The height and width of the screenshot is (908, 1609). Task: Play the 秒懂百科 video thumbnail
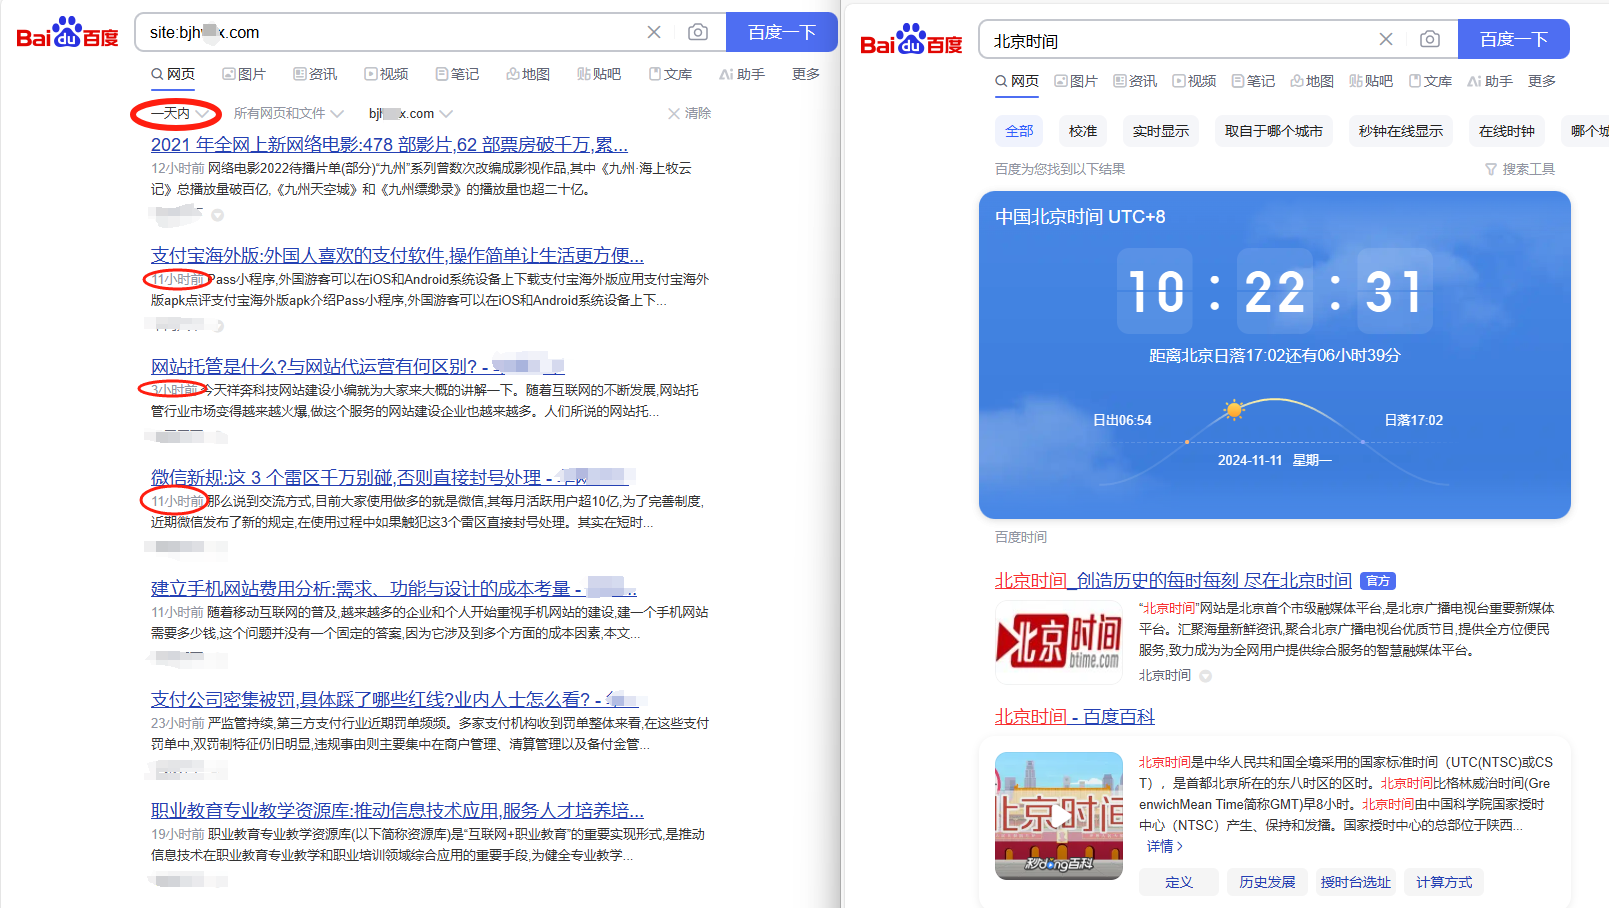(1059, 816)
